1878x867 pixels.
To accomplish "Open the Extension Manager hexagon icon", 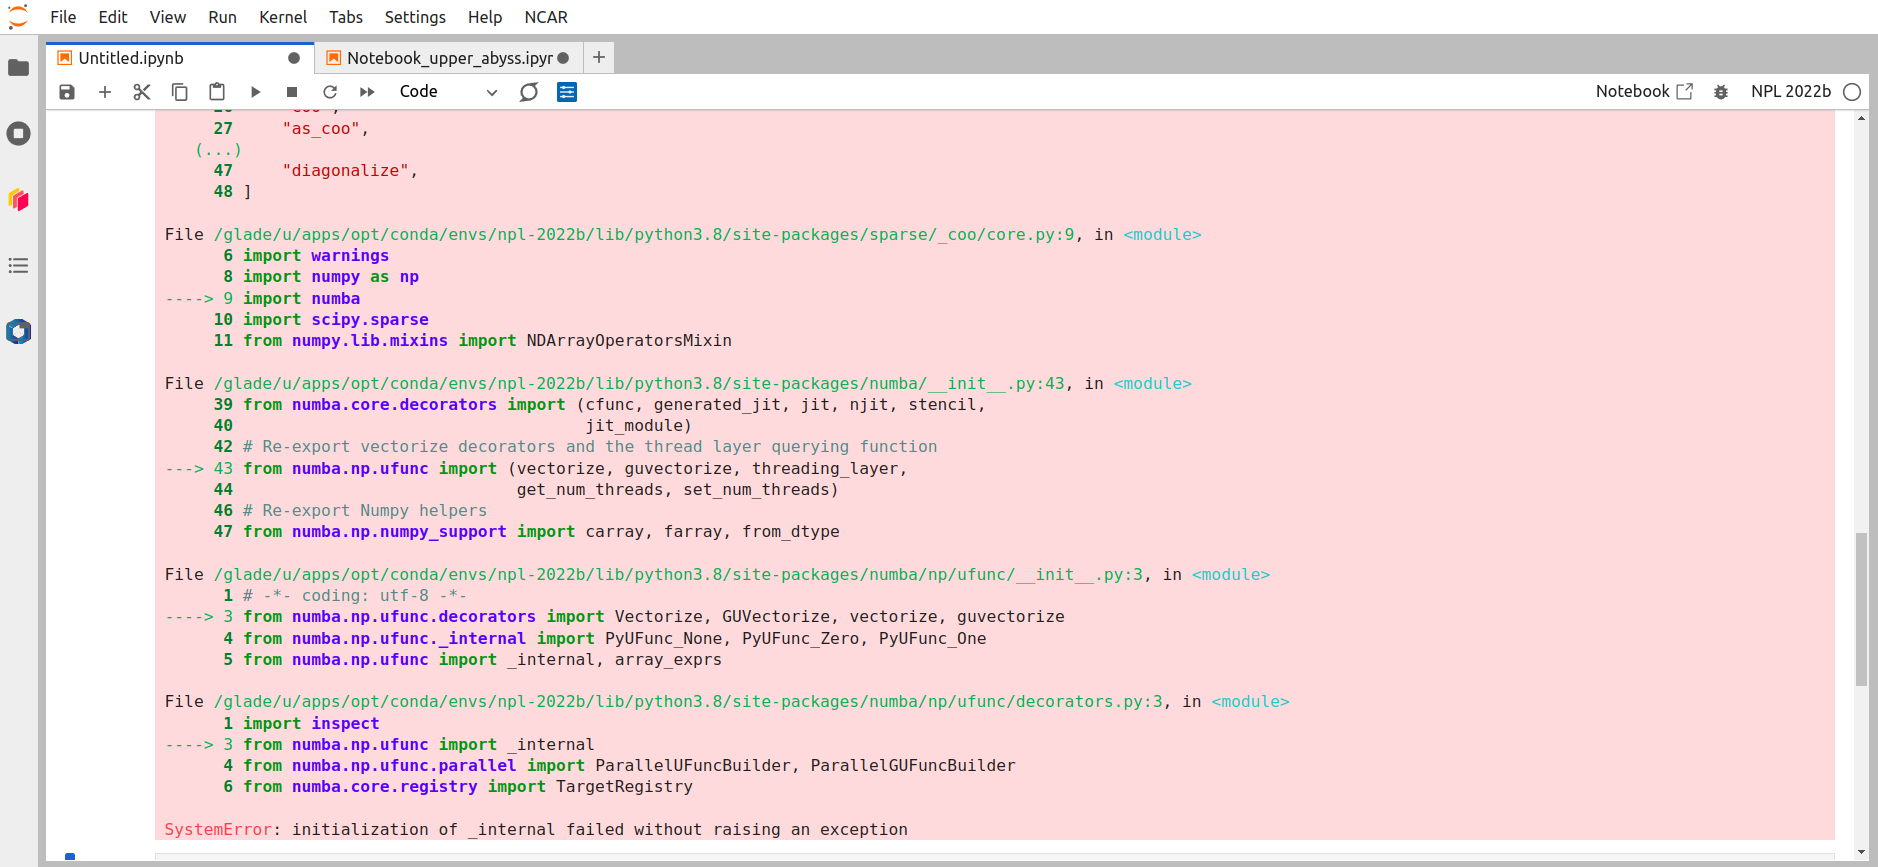I will coord(18,332).
